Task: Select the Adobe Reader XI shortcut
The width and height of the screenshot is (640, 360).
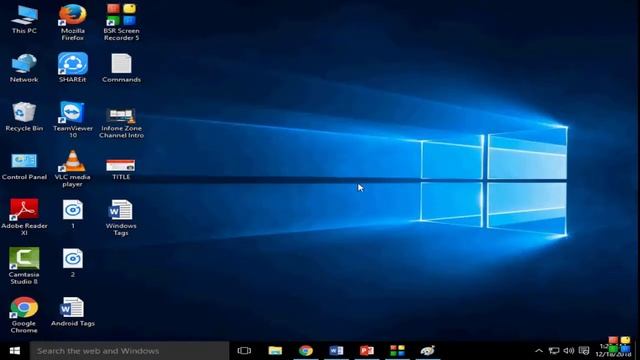Action: click(24, 217)
